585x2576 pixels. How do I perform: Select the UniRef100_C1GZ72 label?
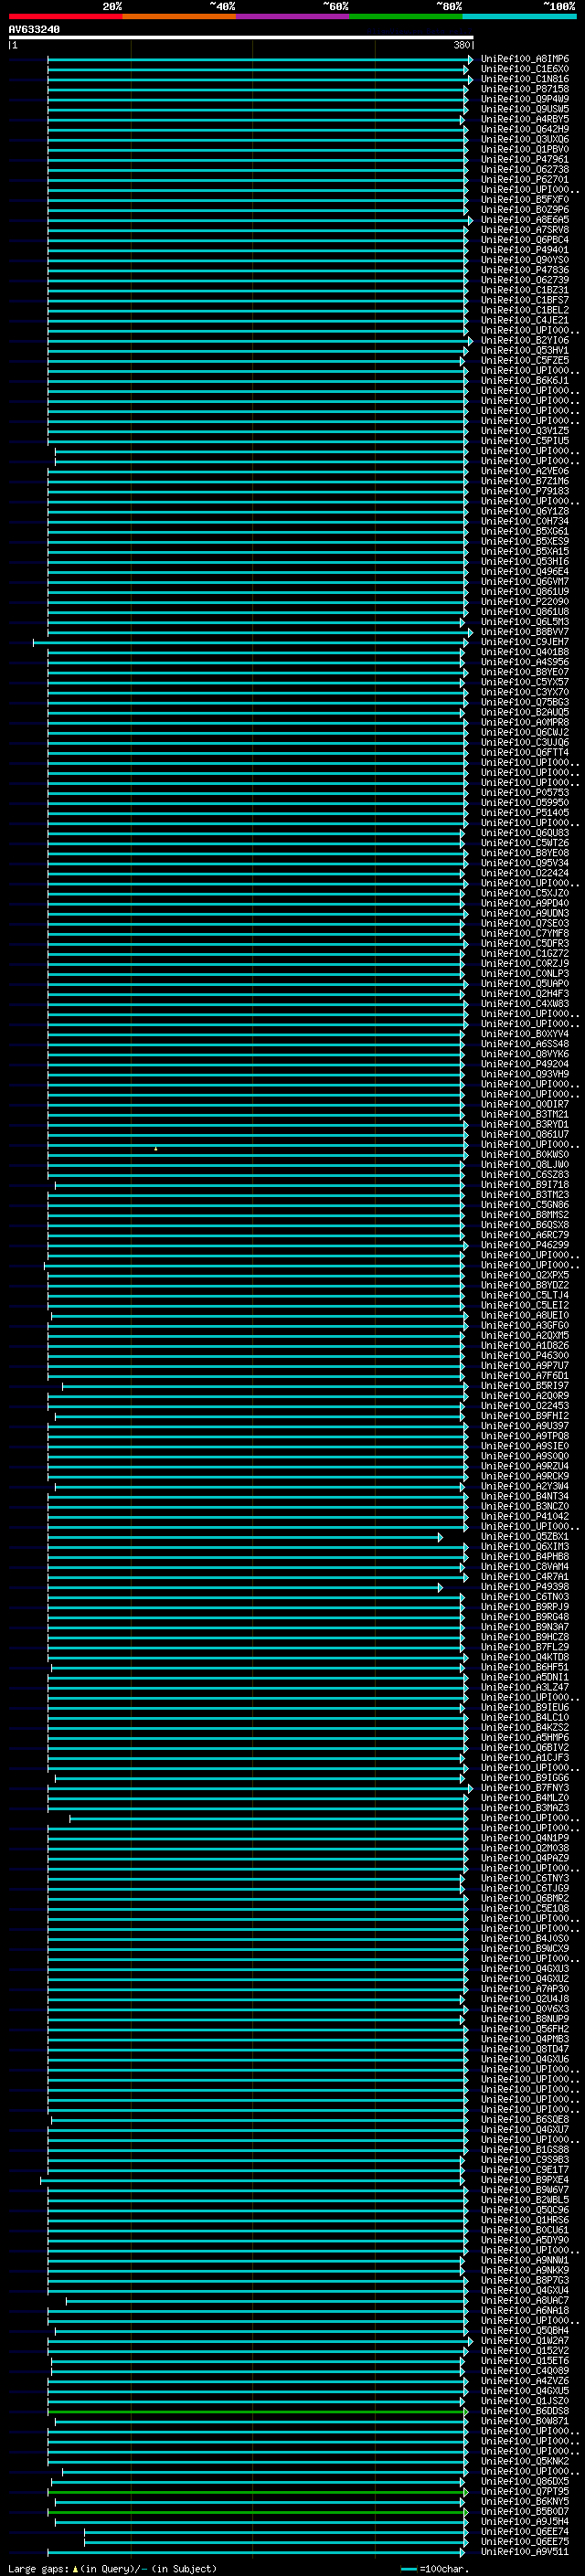[x=524, y=953]
